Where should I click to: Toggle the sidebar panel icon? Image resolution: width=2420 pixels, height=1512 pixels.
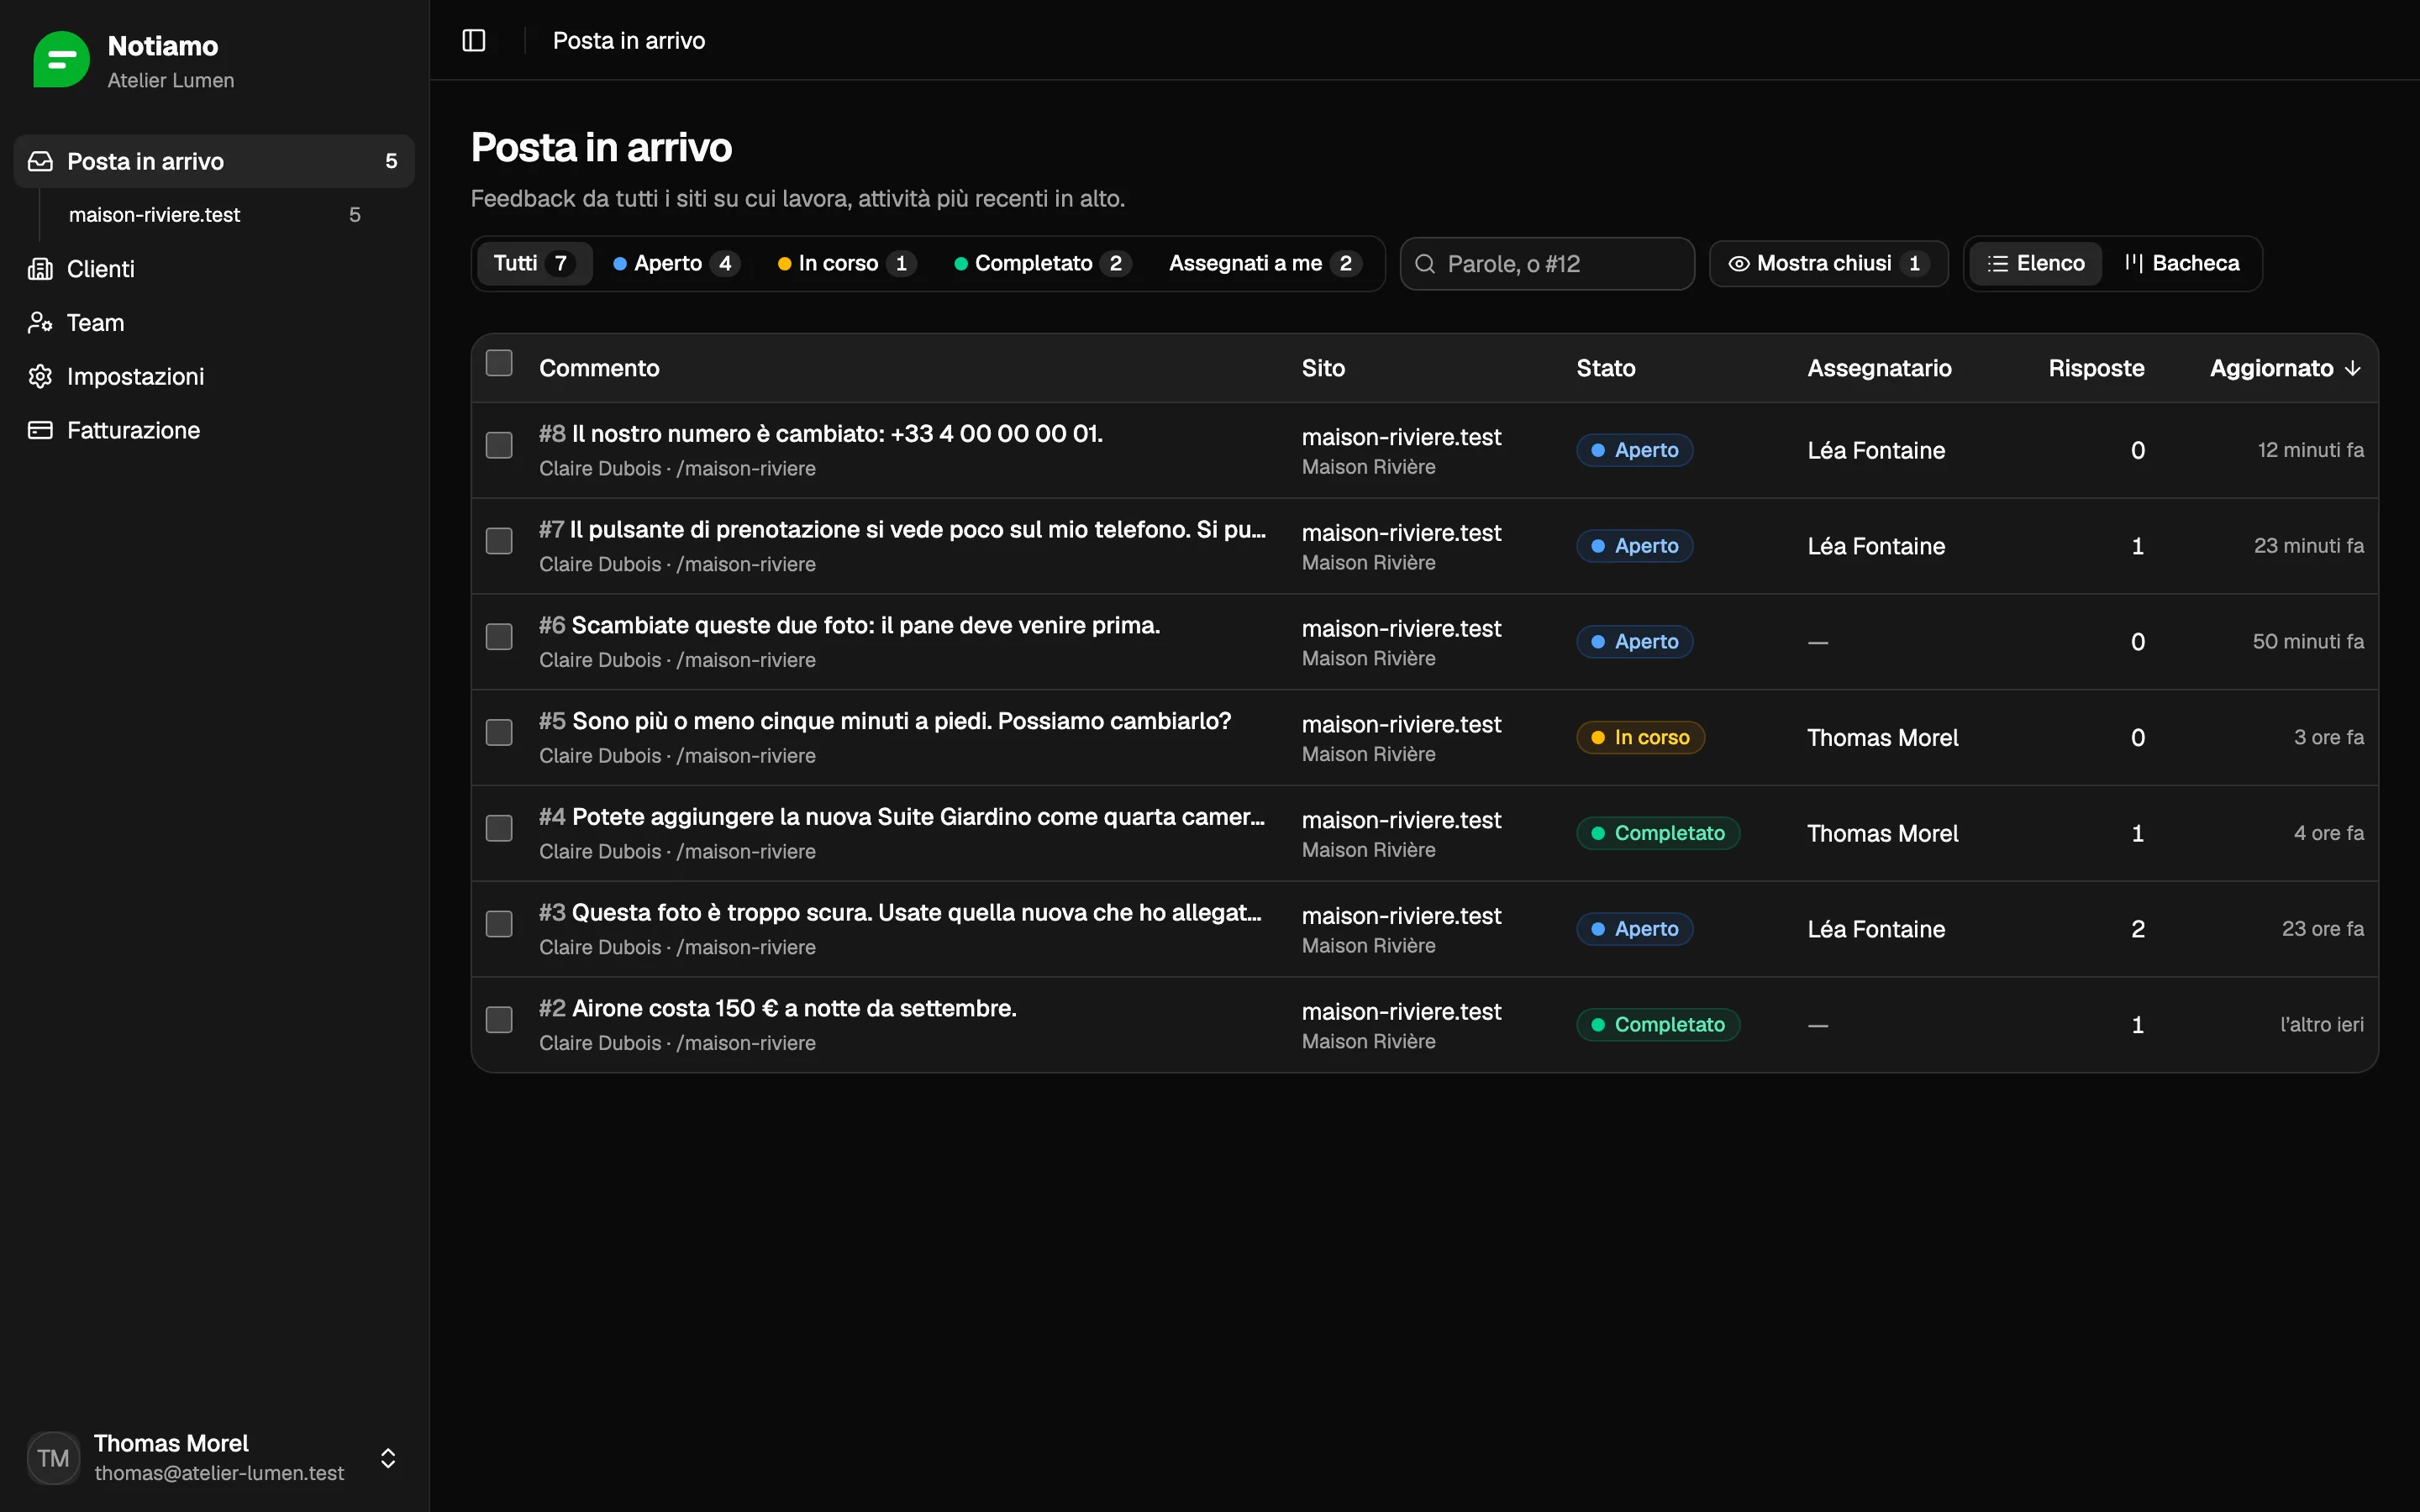click(x=474, y=40)
